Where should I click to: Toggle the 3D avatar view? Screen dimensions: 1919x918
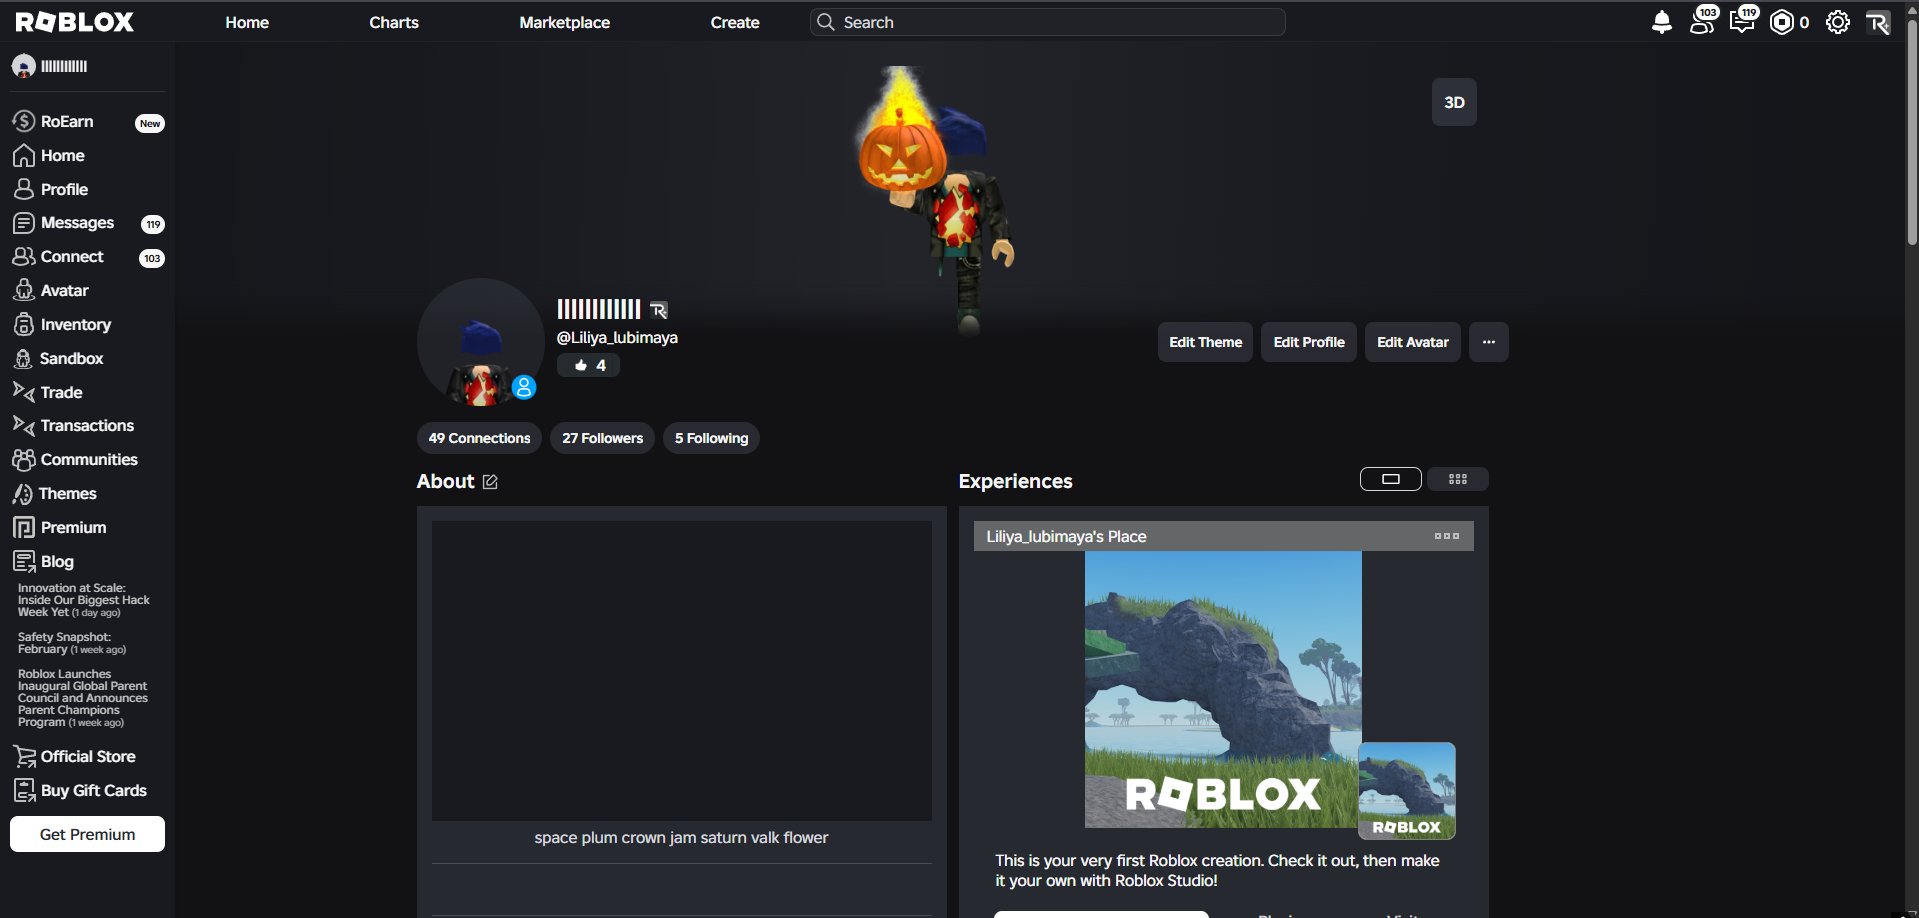click(1454, 102)
